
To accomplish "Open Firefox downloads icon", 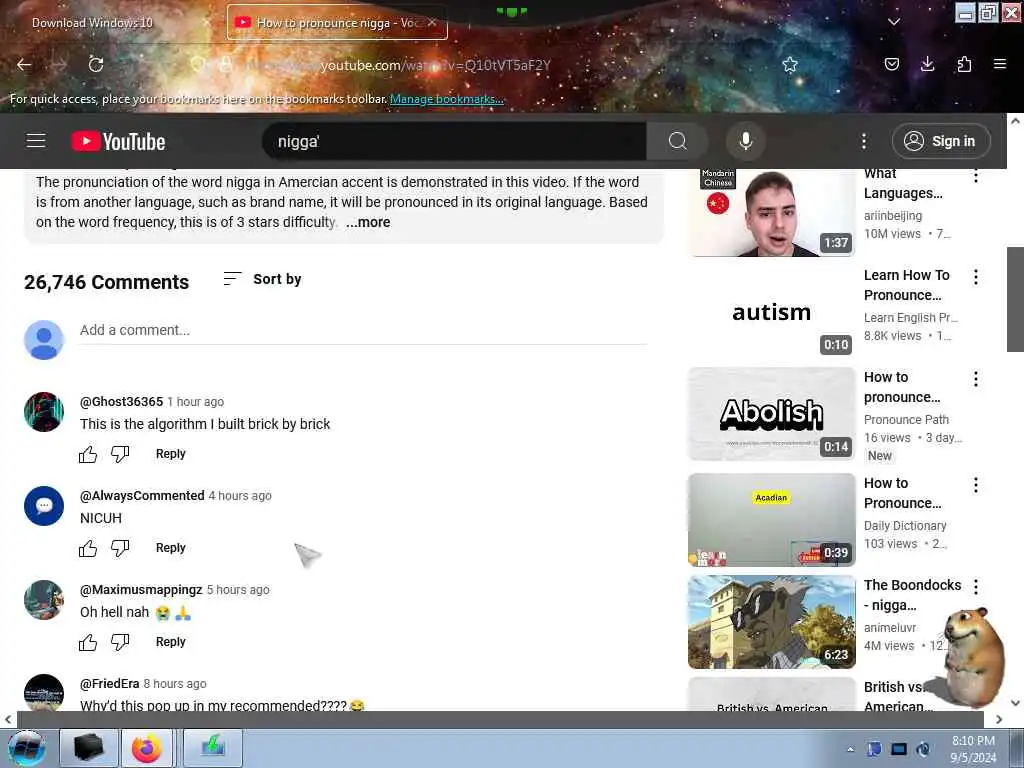I will pos(927,64).
